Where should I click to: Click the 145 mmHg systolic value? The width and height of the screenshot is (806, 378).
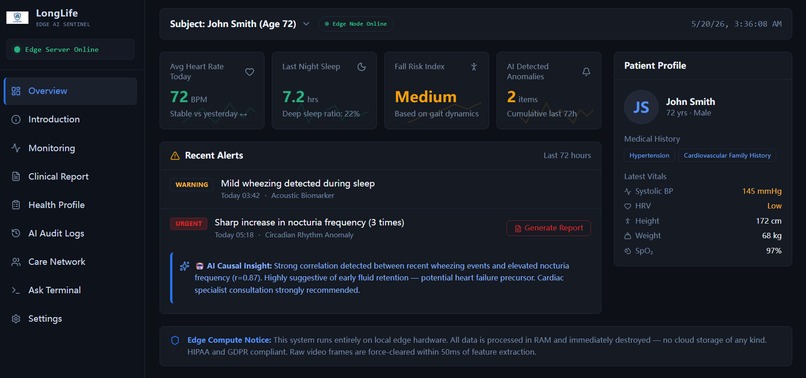[762, 191]
